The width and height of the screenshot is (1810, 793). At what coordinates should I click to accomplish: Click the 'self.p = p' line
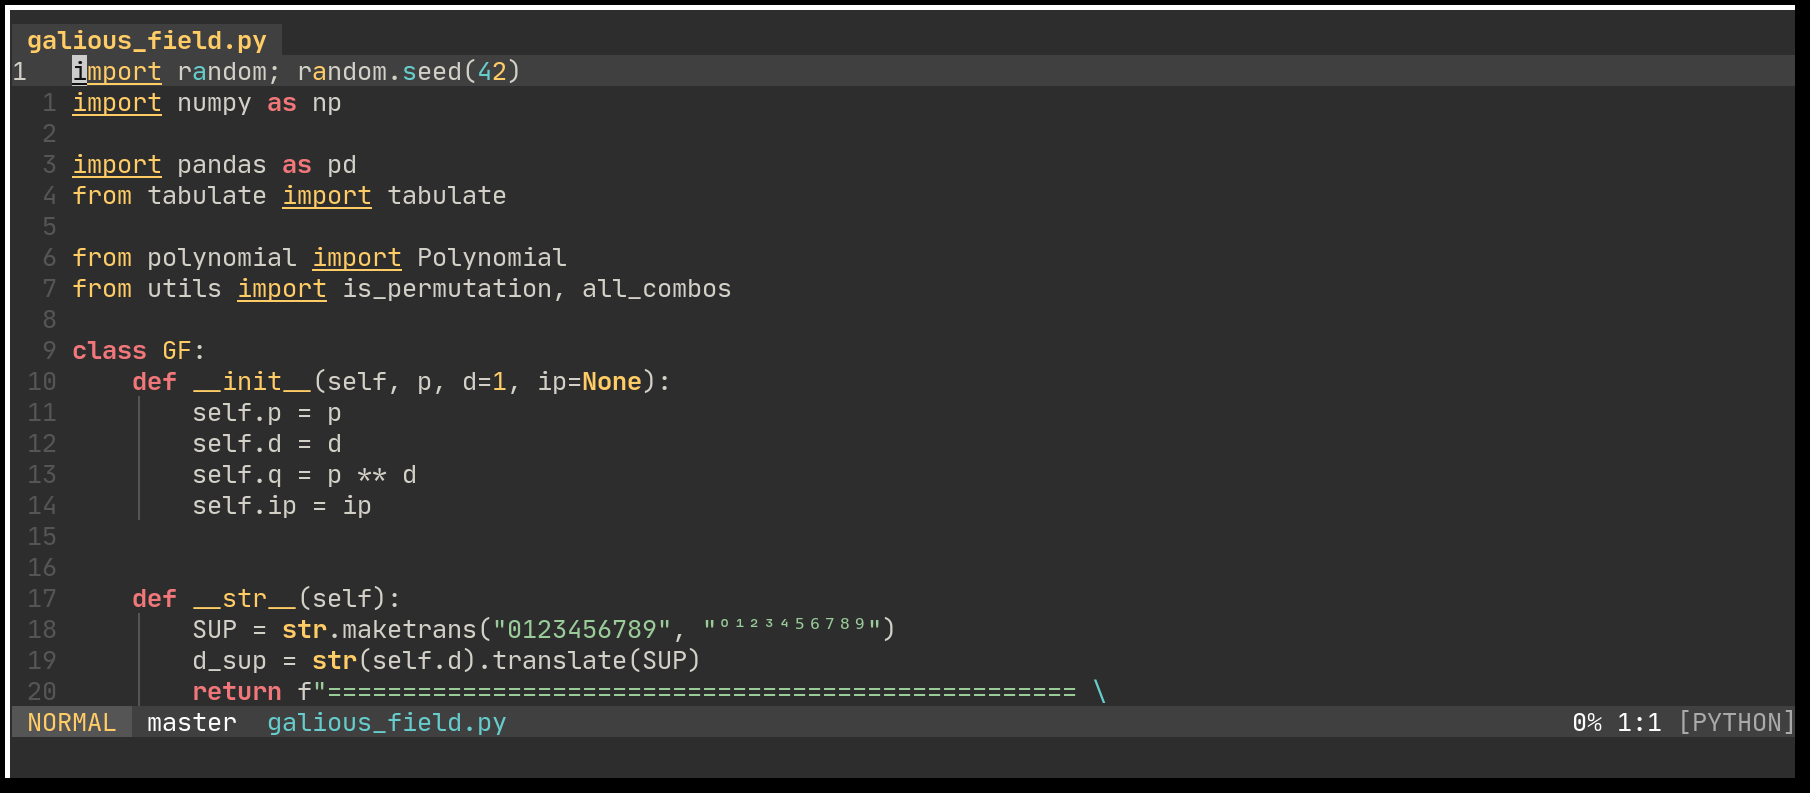click(267, 413)
